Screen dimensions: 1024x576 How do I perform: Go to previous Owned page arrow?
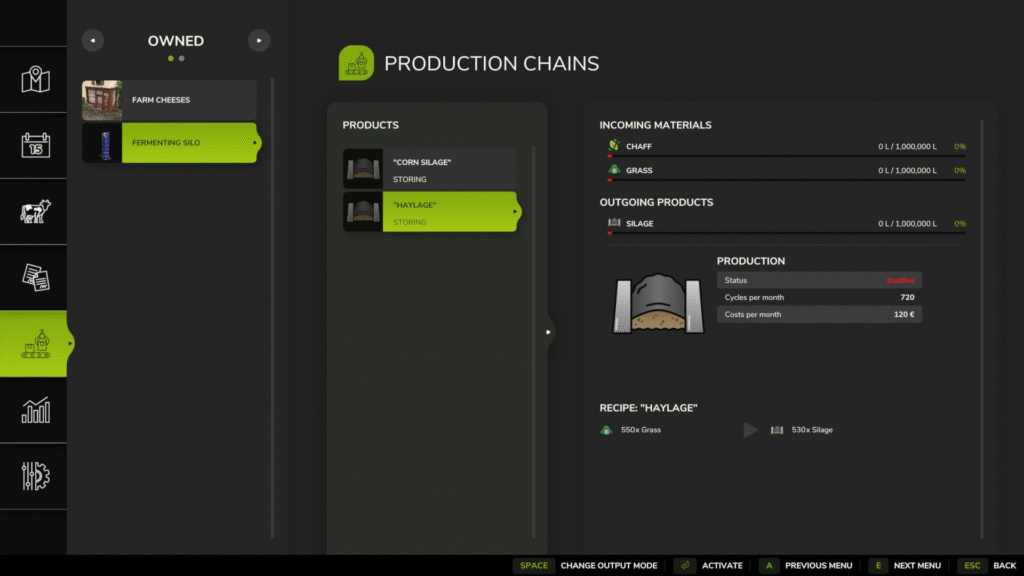point(92,41)
